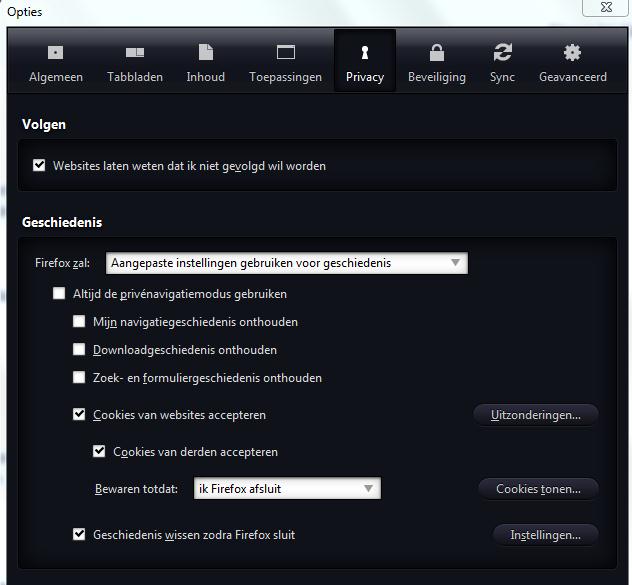
Task: Open the Algemeen settings icon
Action: point(56,52)
